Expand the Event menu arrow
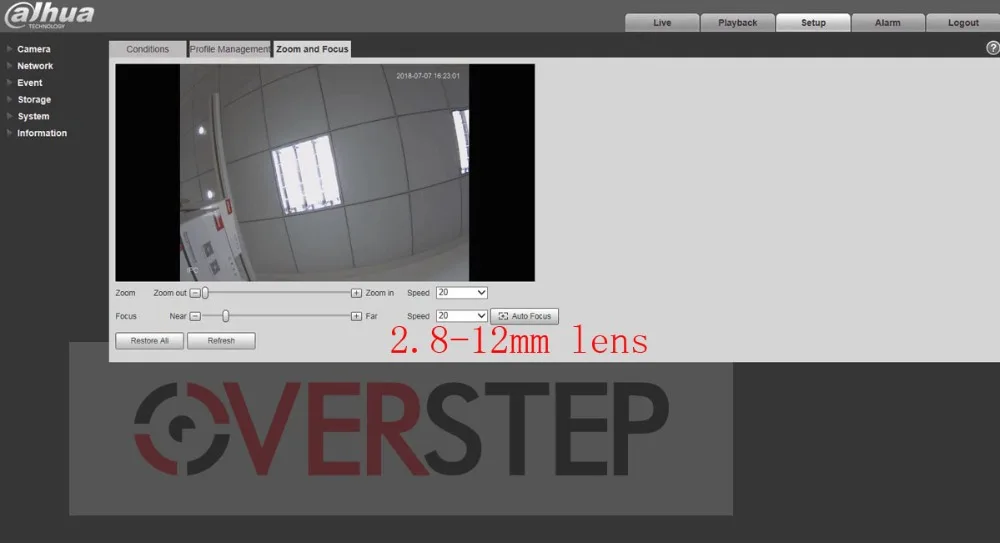This screenshot has height=543, width=1000. click(x=10, y=82)
